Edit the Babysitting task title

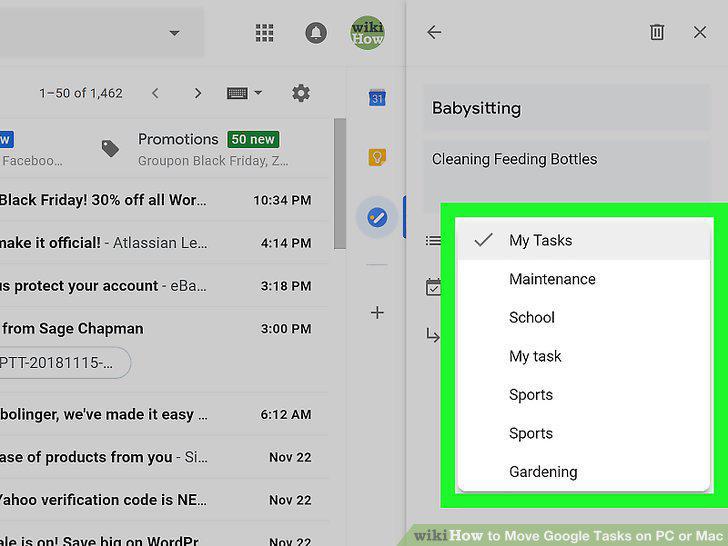(566, 108)
